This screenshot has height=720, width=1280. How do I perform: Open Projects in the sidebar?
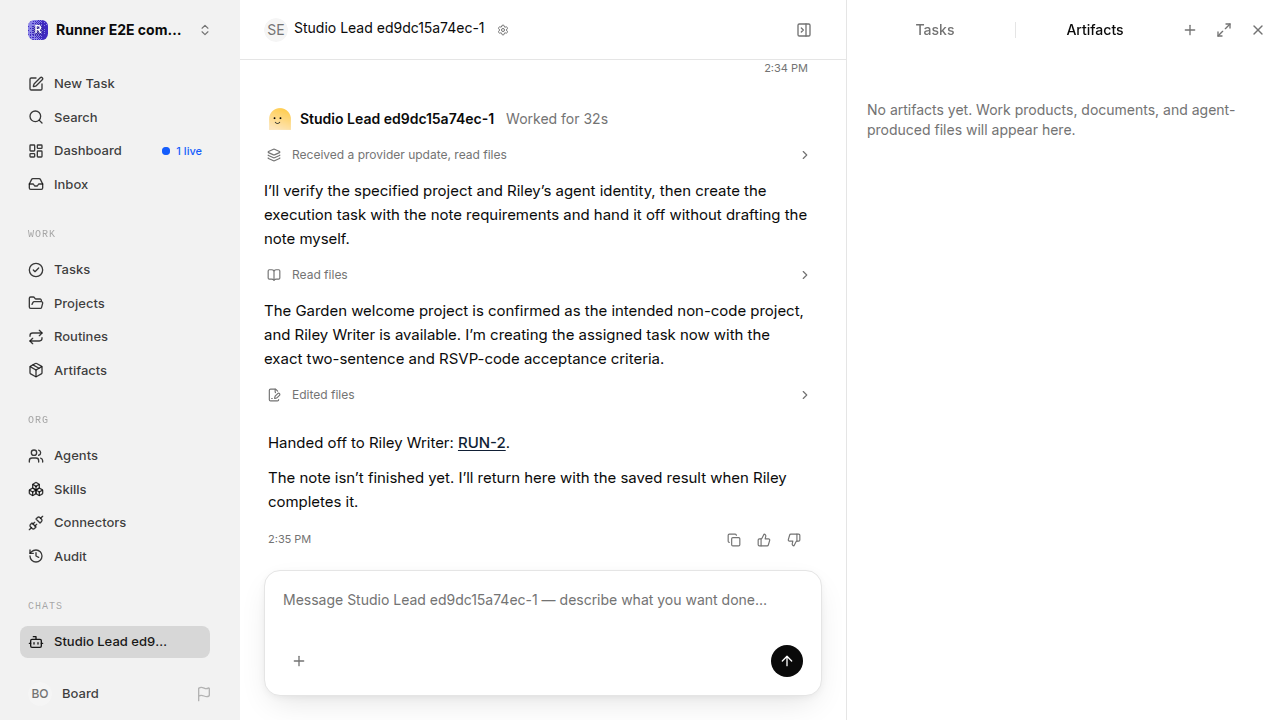pos(115,303)
